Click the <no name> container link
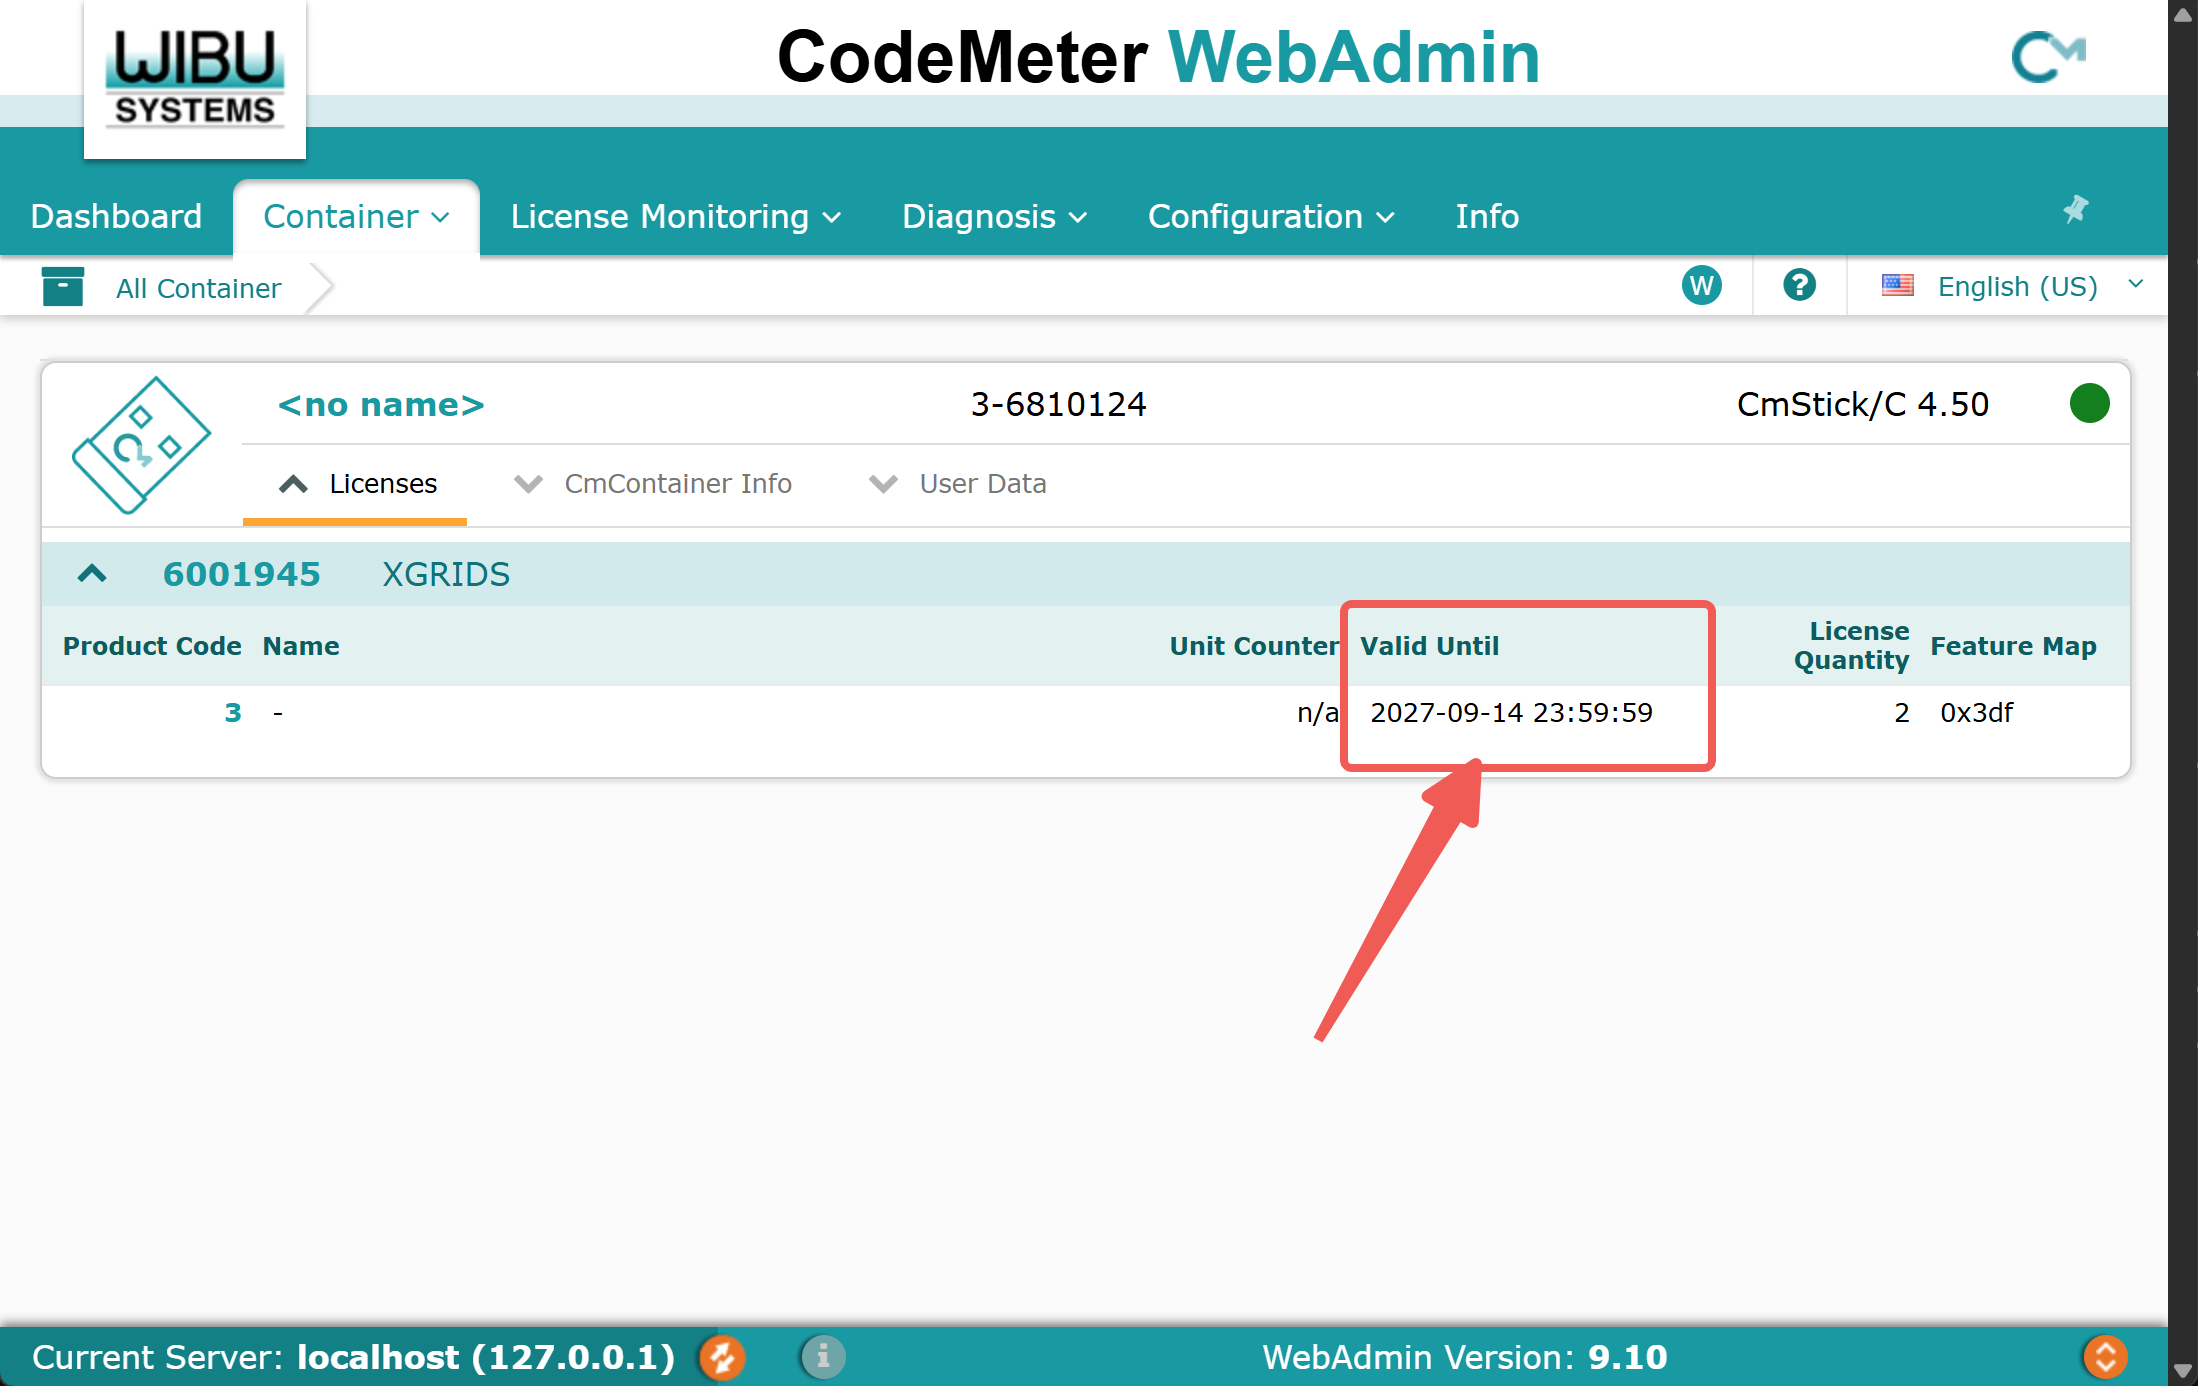This screenshot has height=1386, width=2198. coord(381,405)
